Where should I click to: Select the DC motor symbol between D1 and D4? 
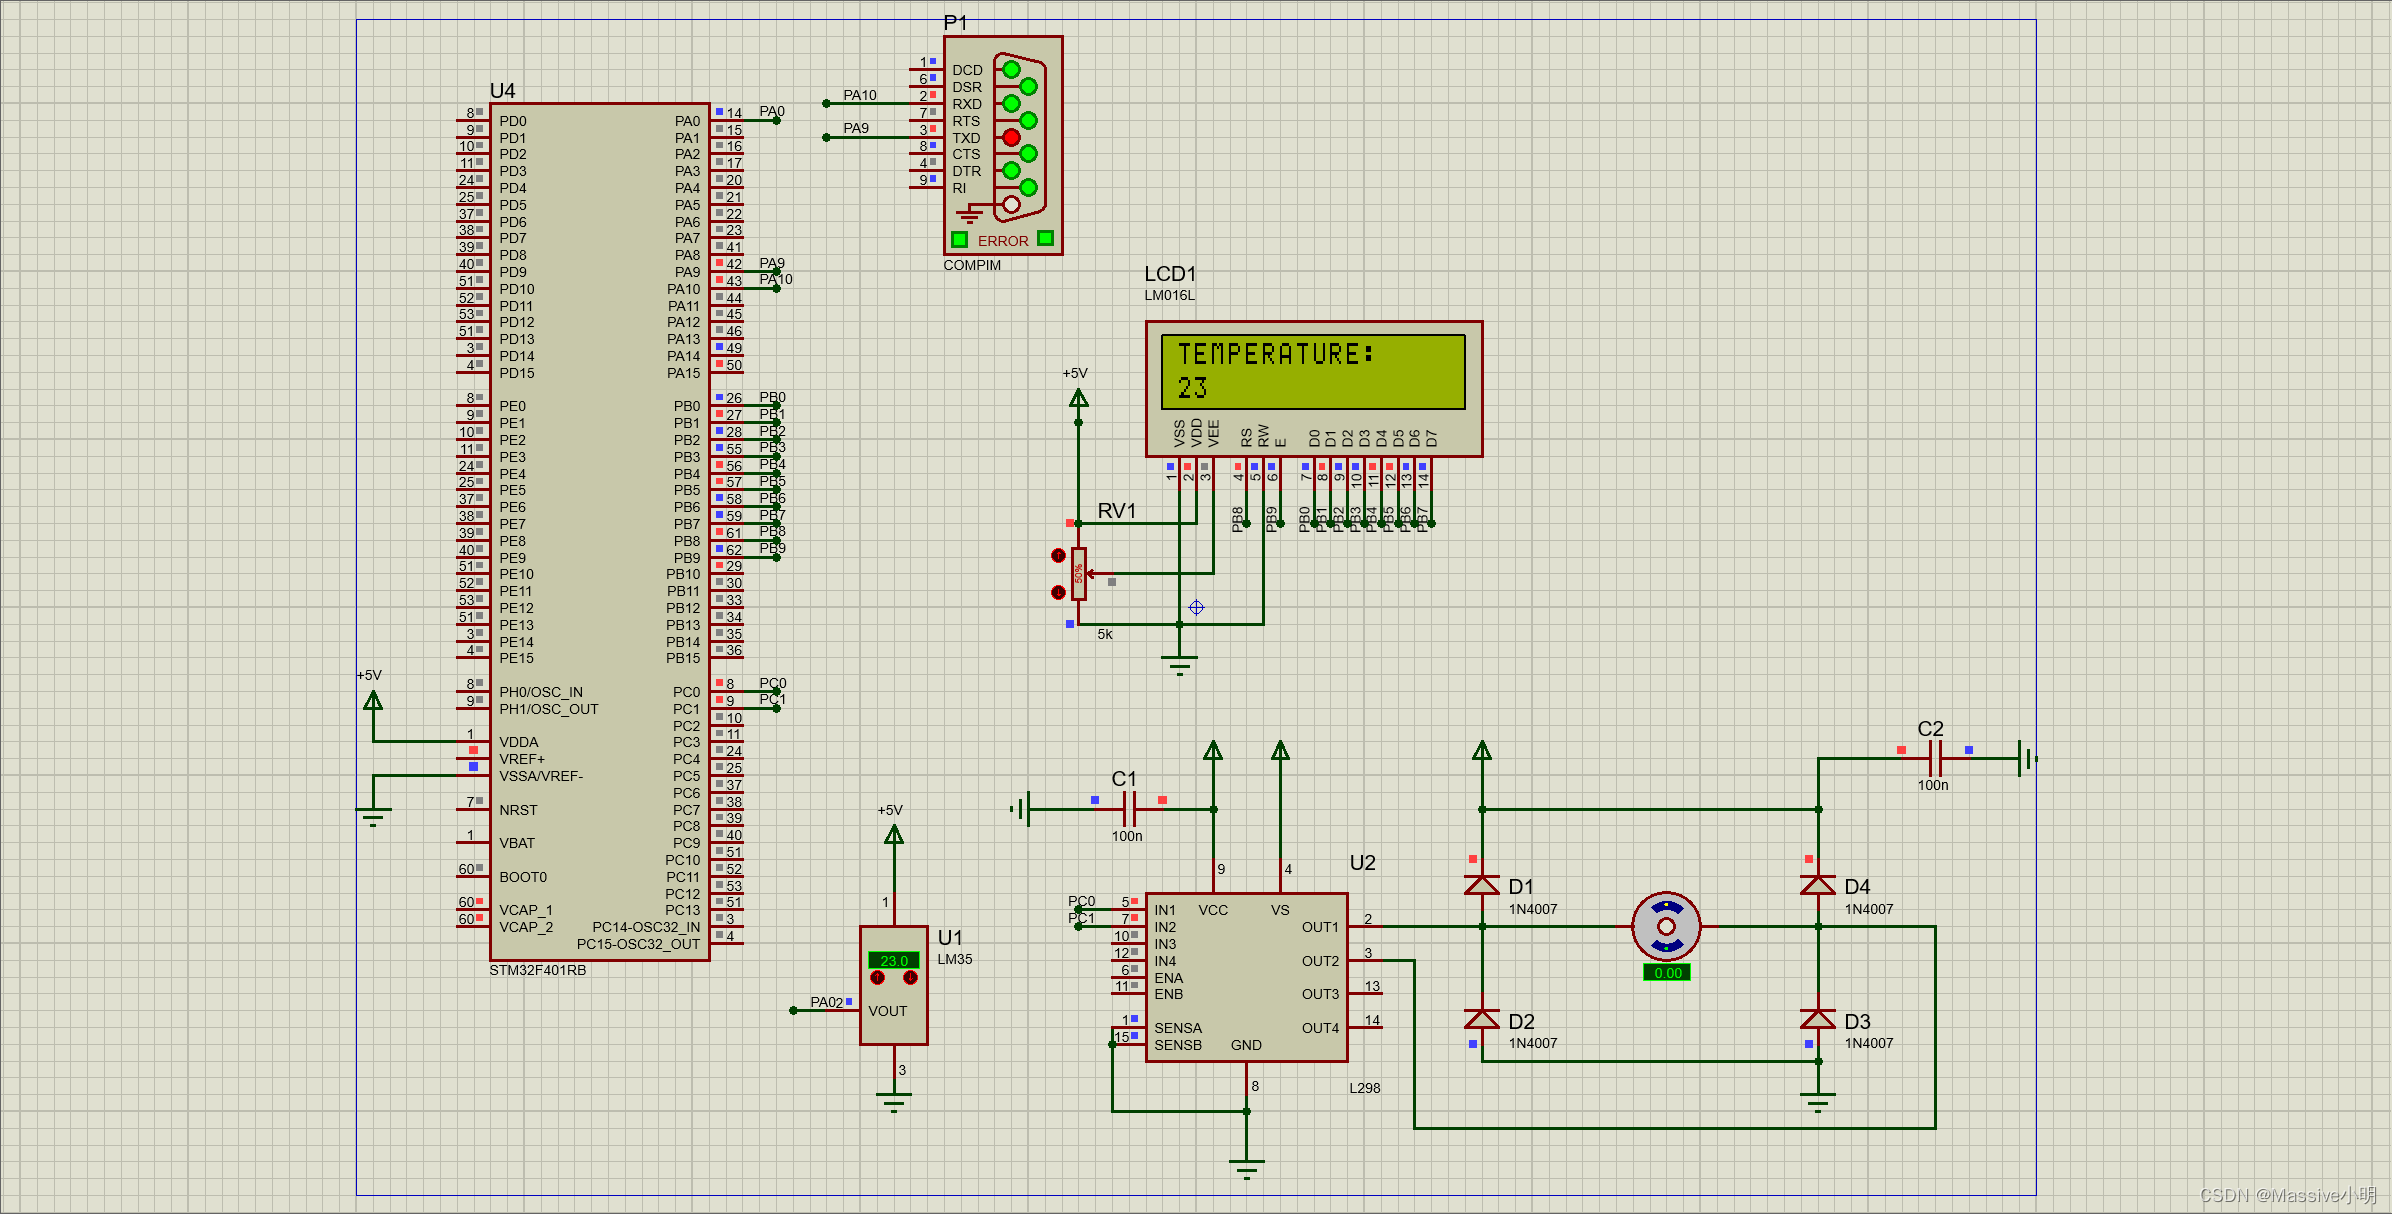click(x=1665, y=926)
